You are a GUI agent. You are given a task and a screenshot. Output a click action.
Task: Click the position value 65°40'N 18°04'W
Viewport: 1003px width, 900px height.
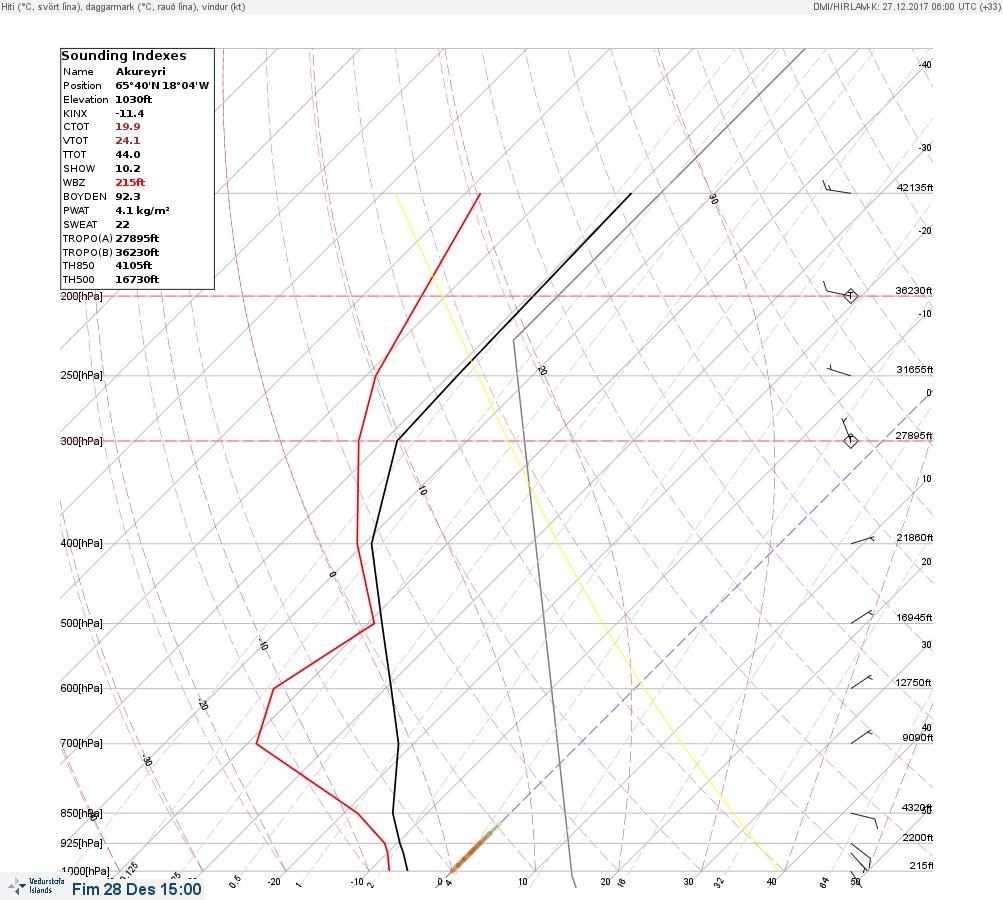(x=162, y=86)
